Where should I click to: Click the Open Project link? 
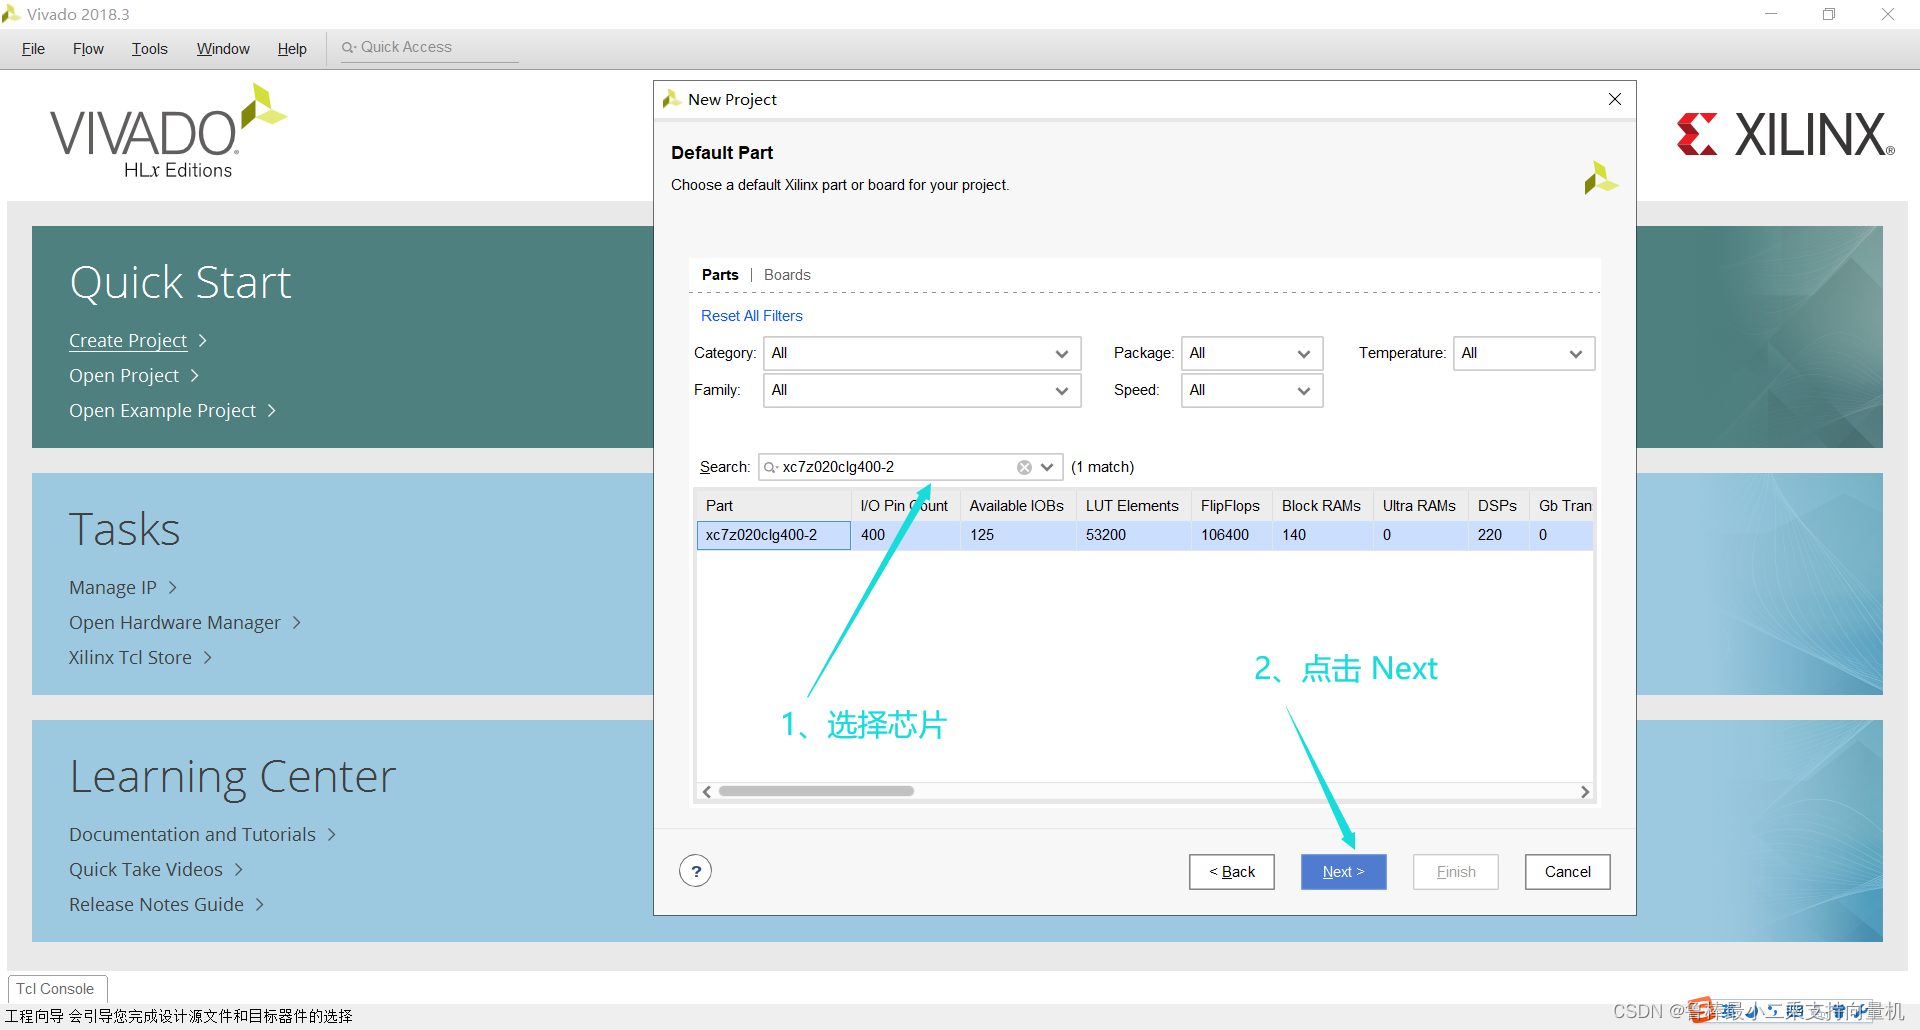[124, 376]
